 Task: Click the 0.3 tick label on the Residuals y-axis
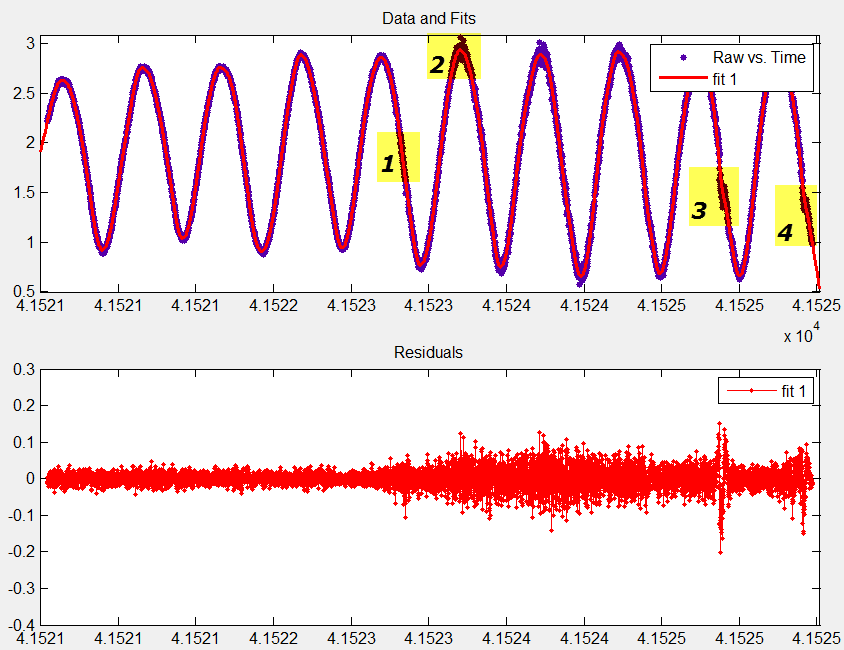click(x=23, y=370)
